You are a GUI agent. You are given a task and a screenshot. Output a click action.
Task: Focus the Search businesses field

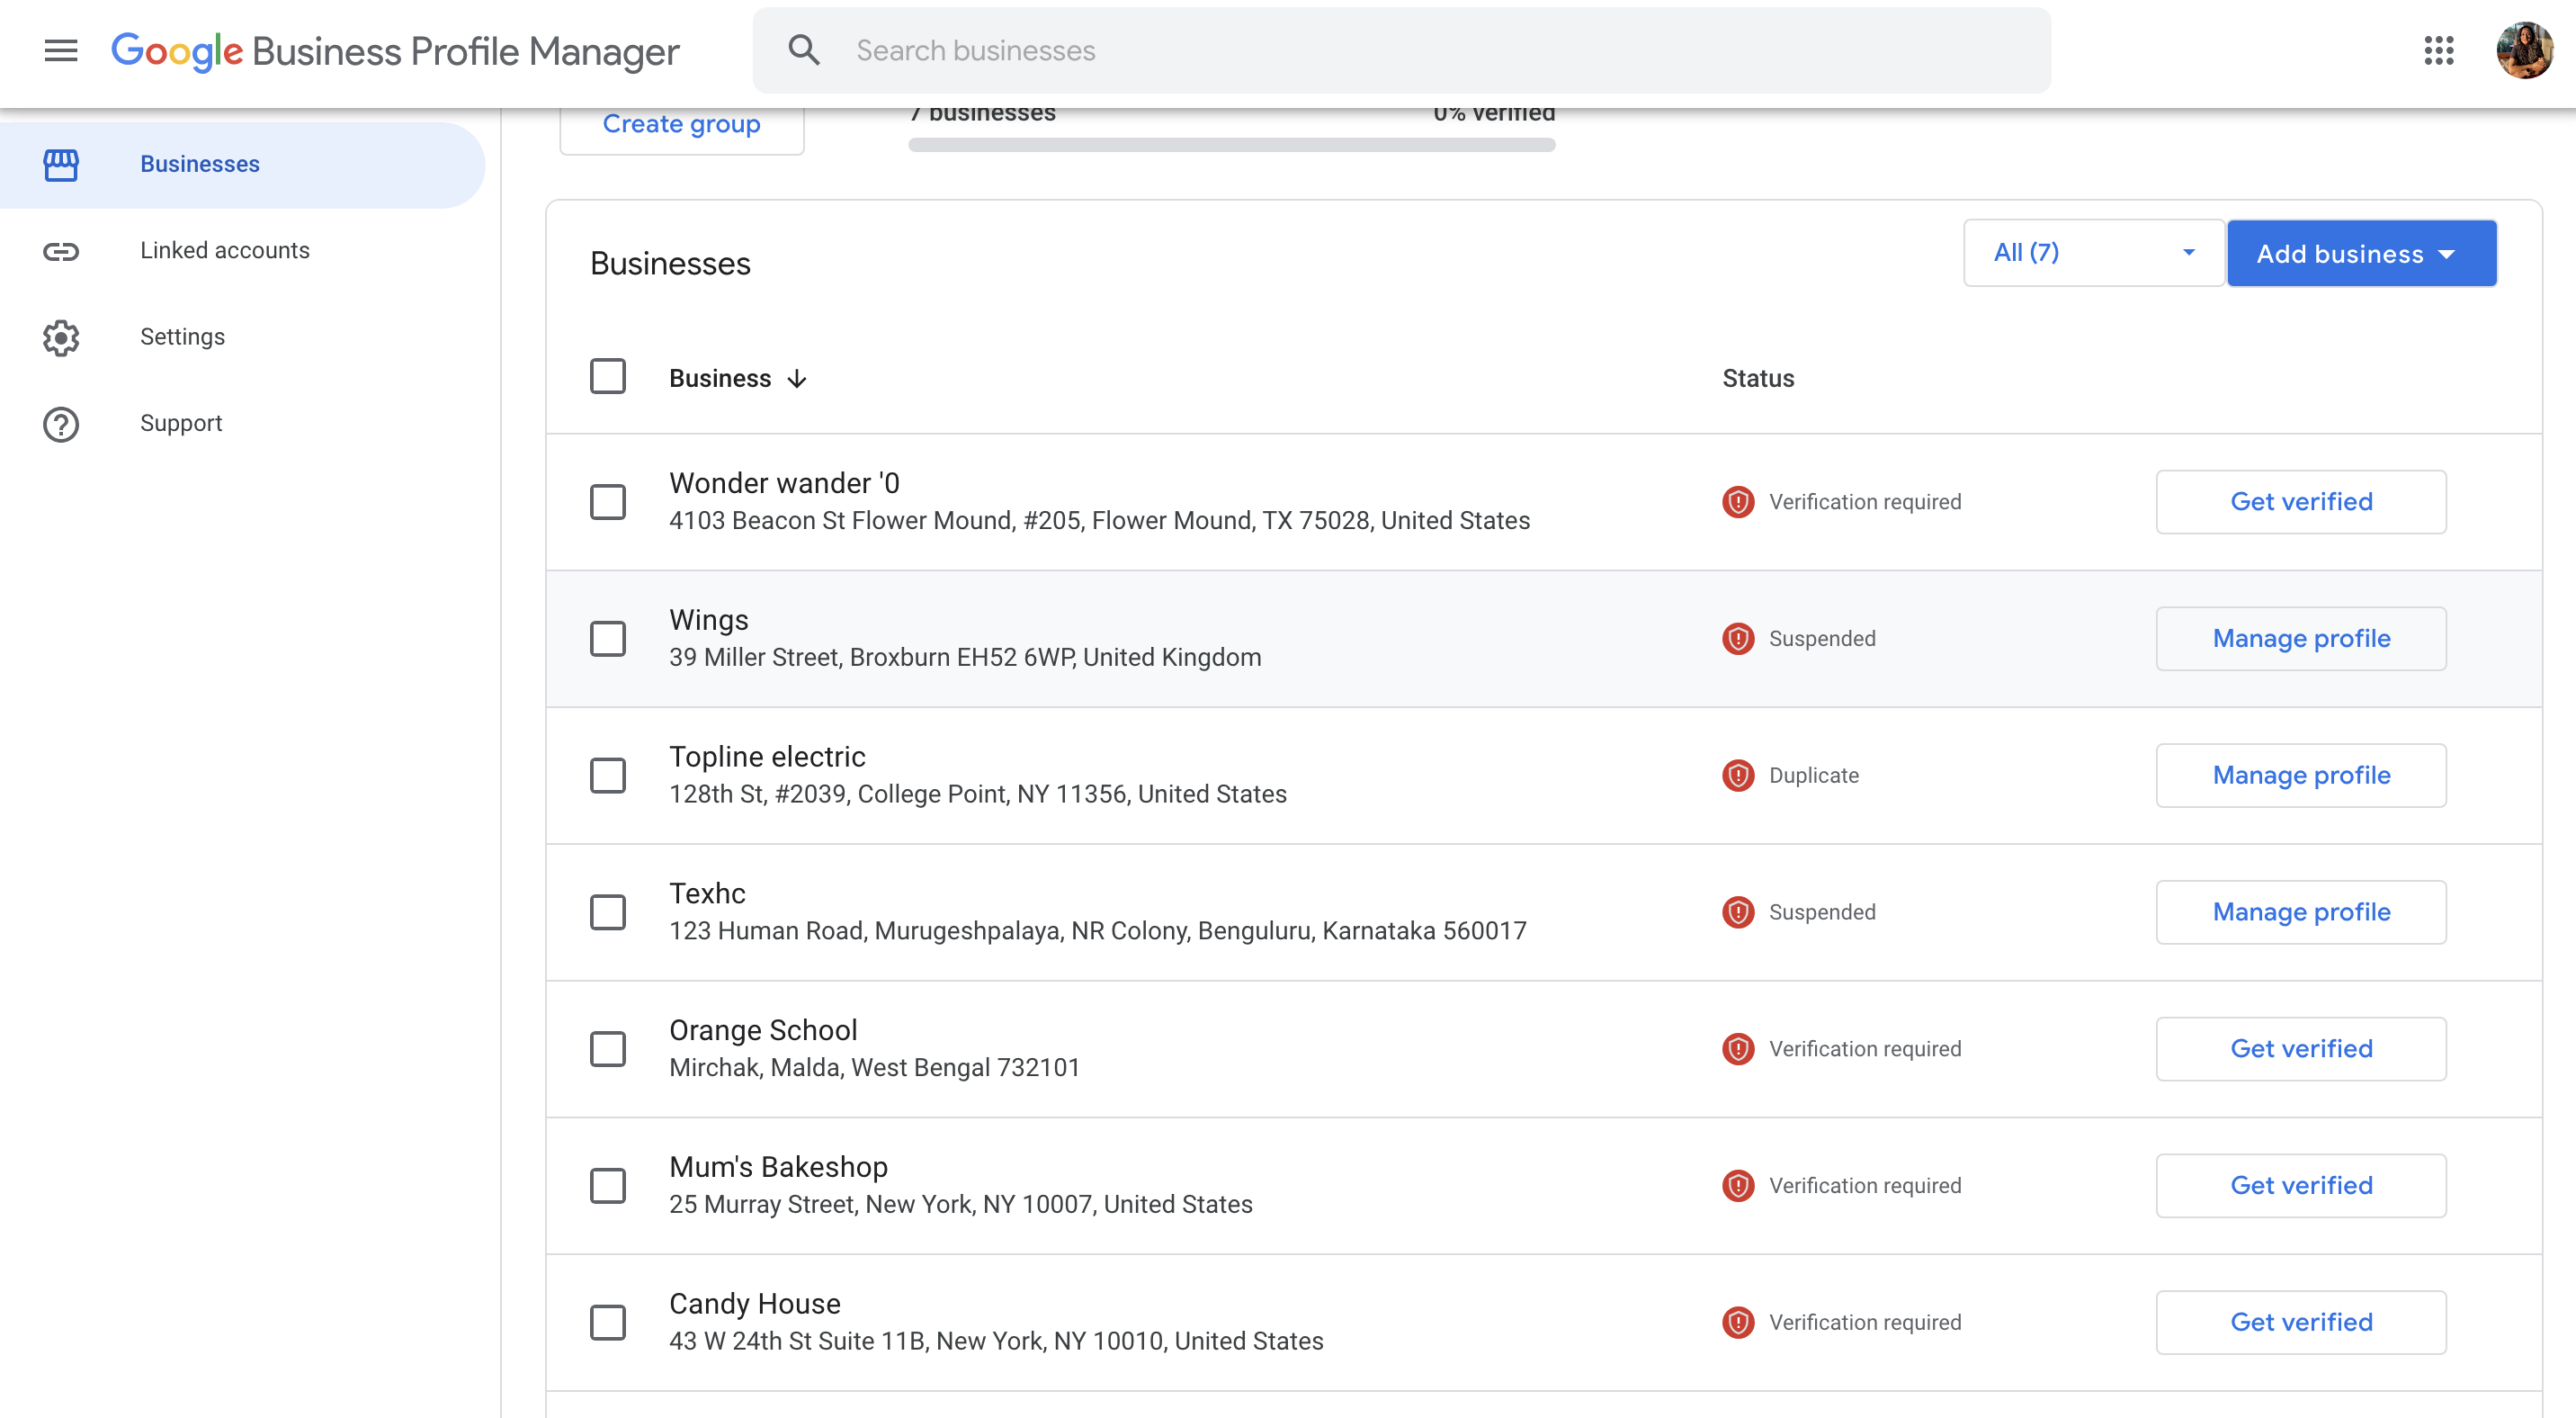pos(1401,50)
